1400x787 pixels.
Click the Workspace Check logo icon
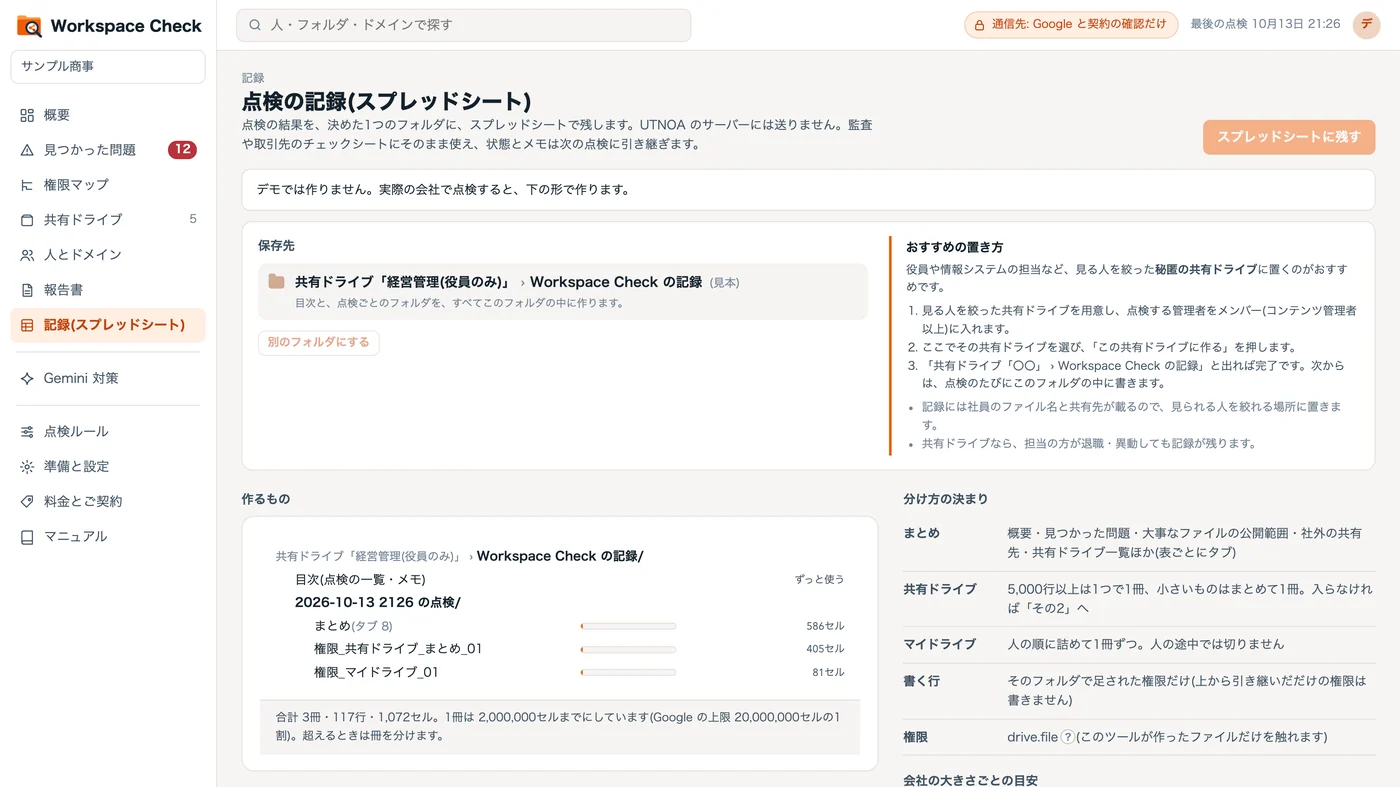click(x=29, y=26)
